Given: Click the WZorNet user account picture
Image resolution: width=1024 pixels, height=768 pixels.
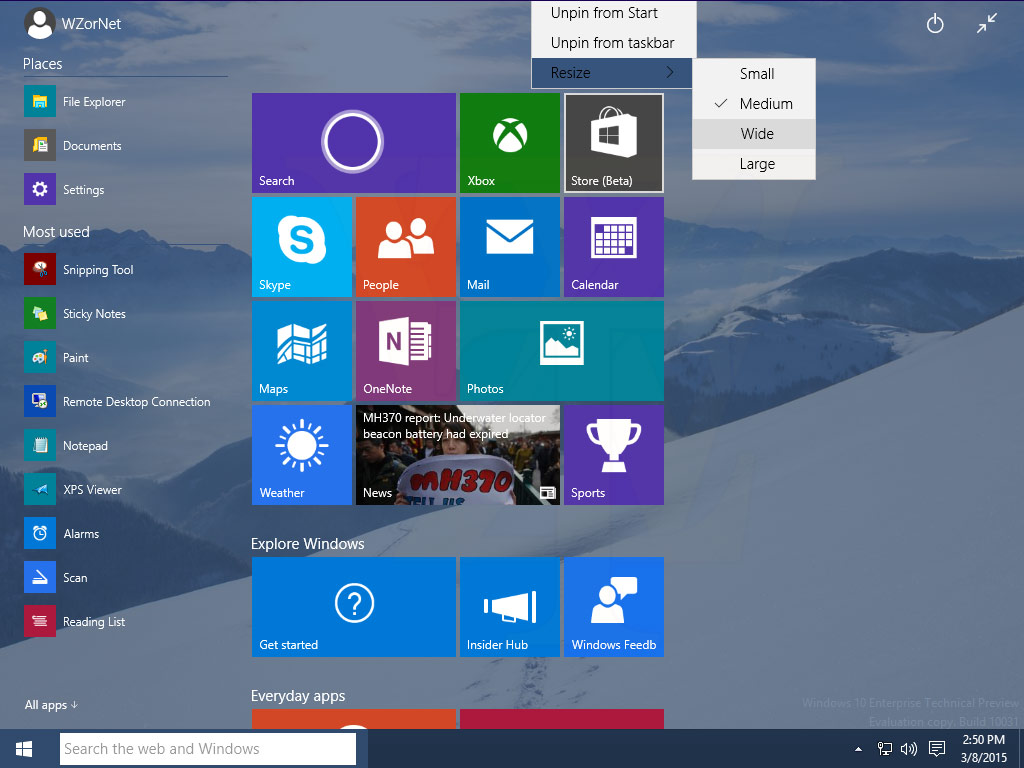Looking at the screenshot, I should click(x=39, y=24).
